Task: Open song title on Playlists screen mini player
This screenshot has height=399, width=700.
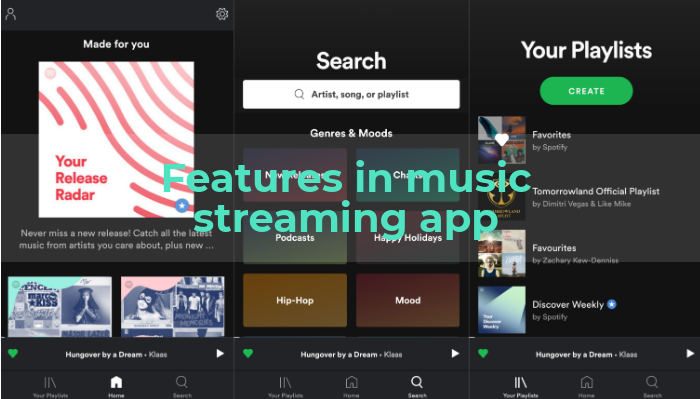Action: tap(586, 354)
